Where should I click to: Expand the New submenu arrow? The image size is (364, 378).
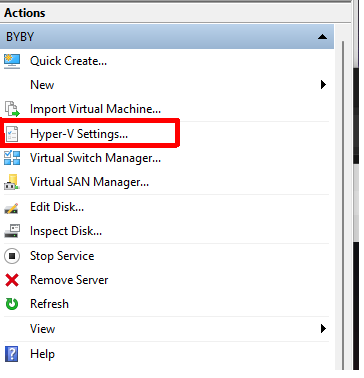323,85
